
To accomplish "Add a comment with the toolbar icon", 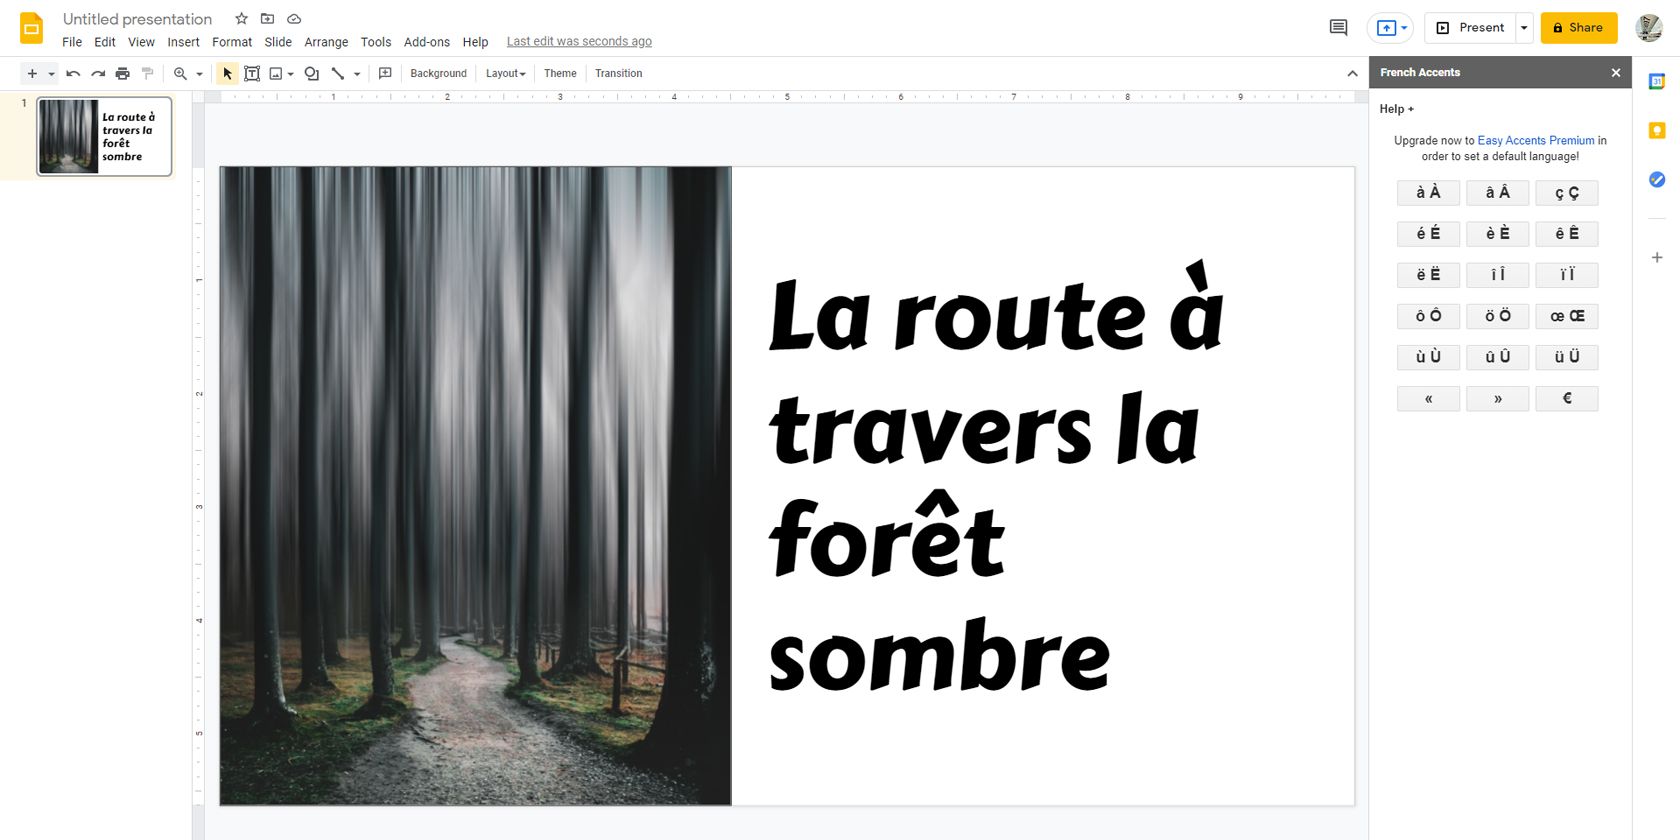I will point(385,73).
